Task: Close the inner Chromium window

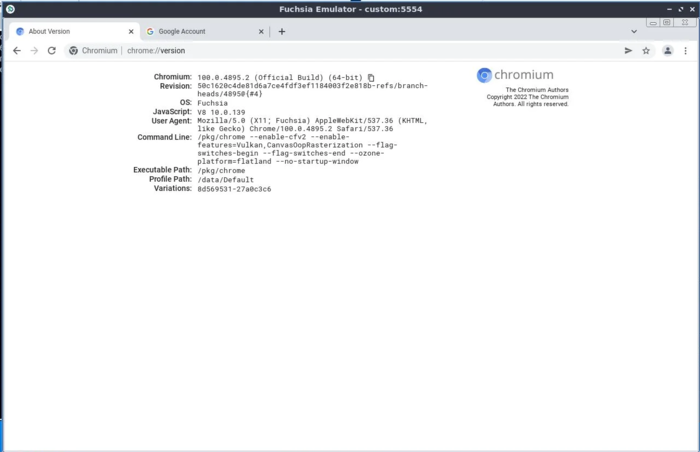Action: (x=685, y=22)
